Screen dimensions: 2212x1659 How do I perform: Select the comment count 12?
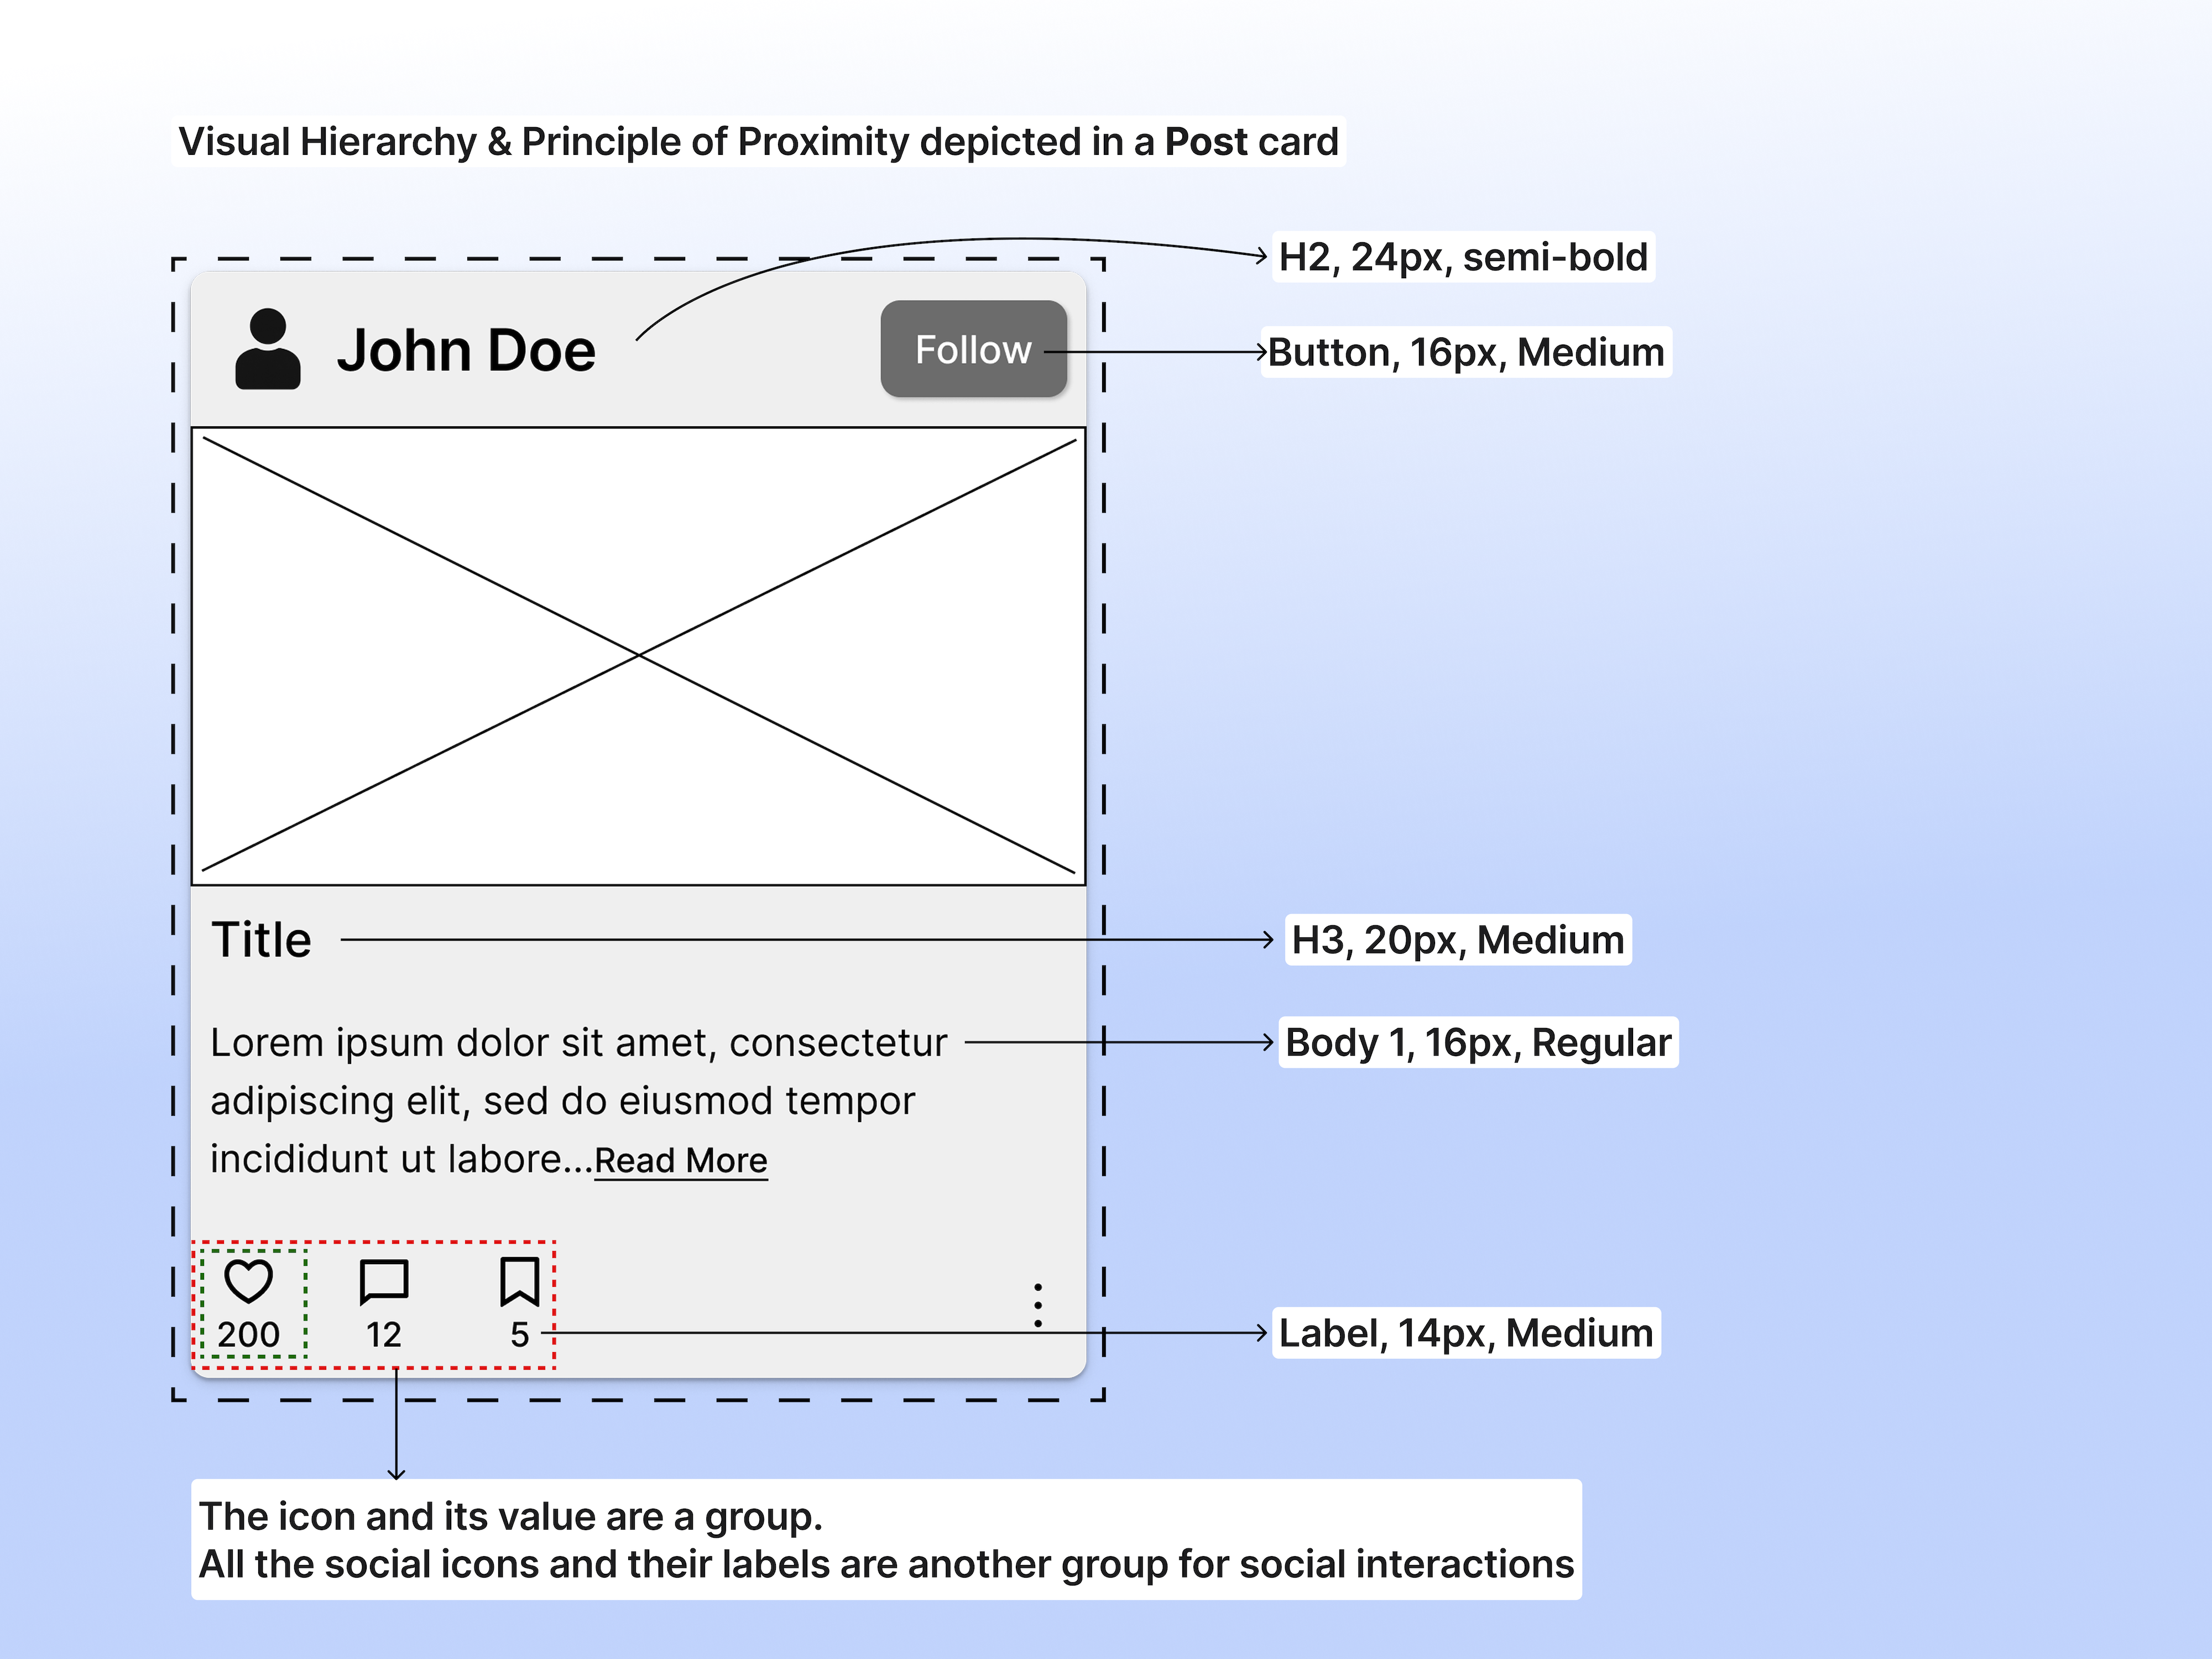coord(383,1335)
